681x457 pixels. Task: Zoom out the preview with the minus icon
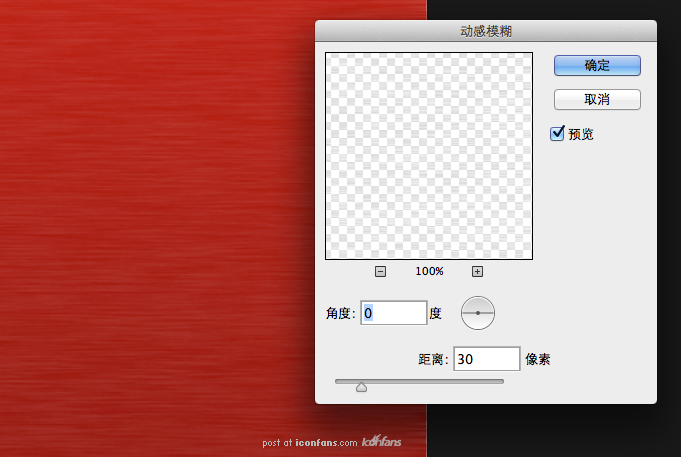[380, 272]
